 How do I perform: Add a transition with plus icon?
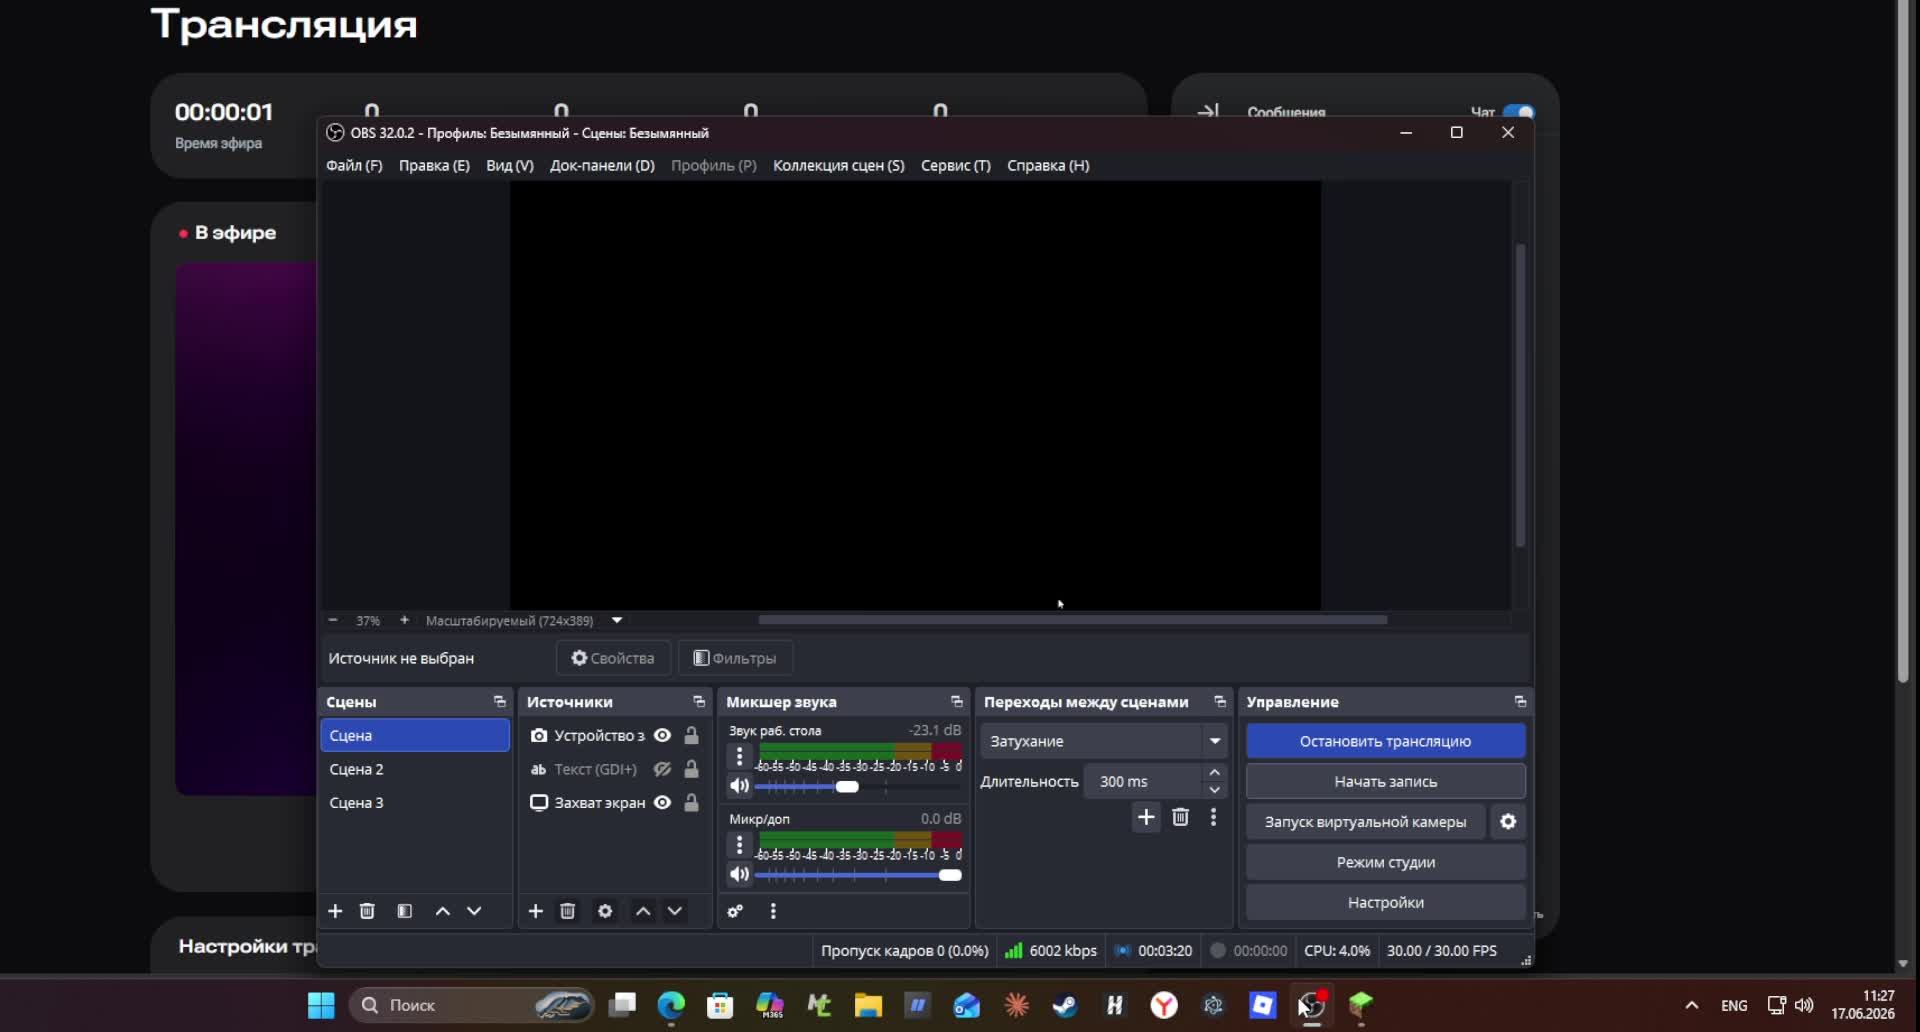click(1146, 817)
